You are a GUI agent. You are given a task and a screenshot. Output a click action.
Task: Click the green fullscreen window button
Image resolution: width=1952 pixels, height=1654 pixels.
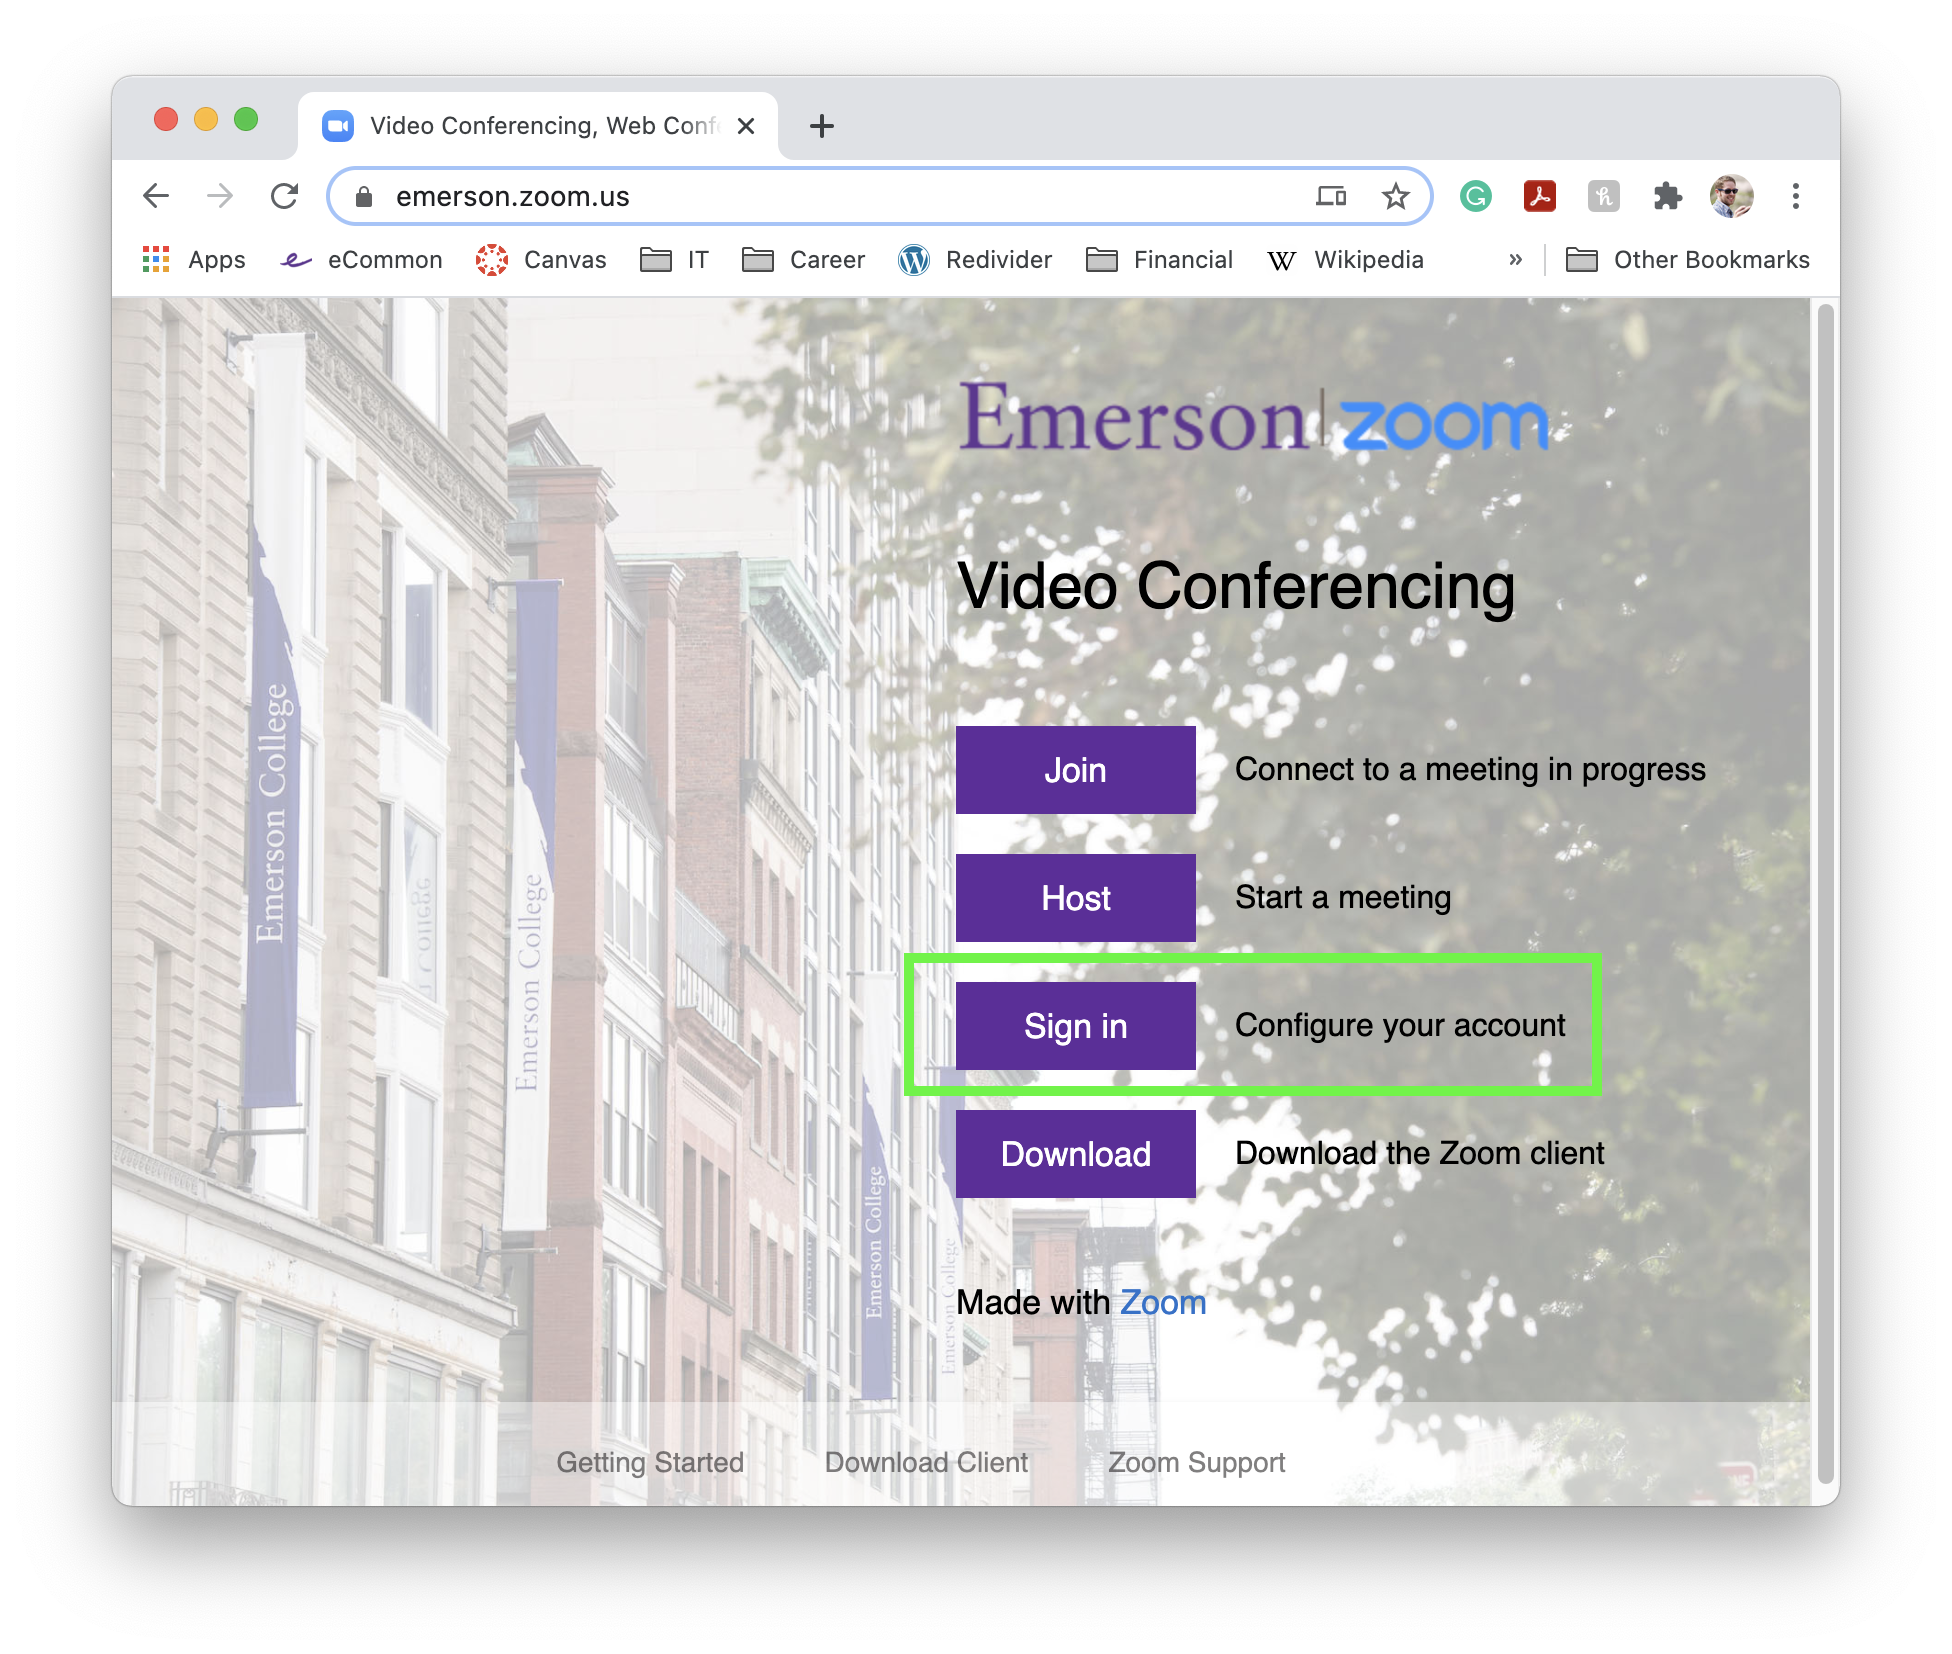point(246,119)
